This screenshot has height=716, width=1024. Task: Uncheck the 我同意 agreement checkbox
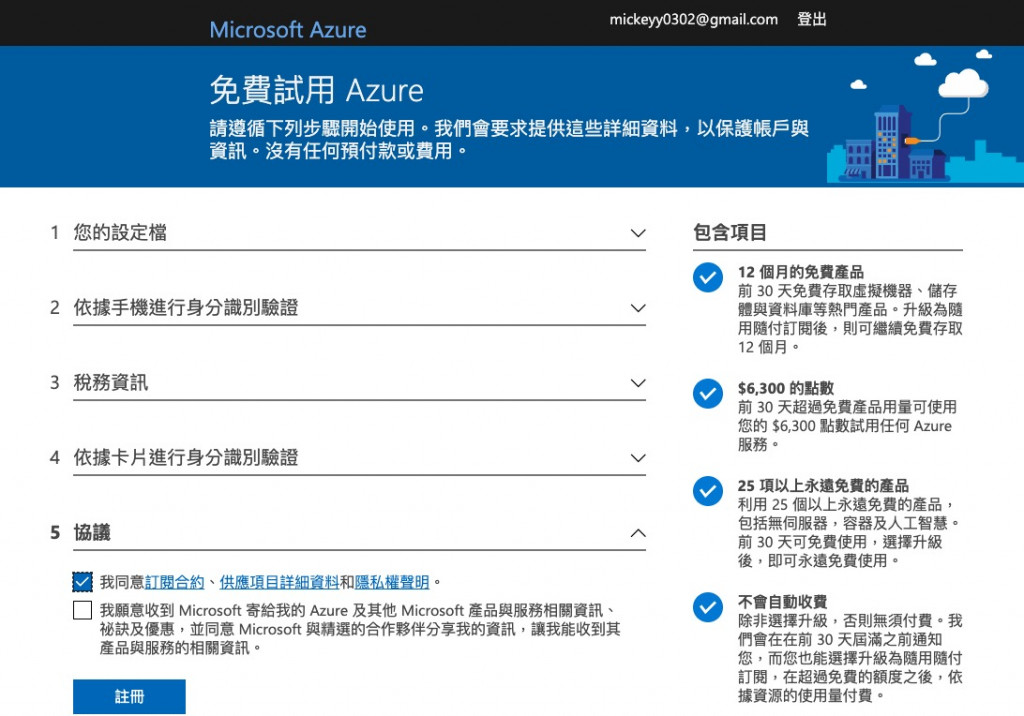click(82, 581)
